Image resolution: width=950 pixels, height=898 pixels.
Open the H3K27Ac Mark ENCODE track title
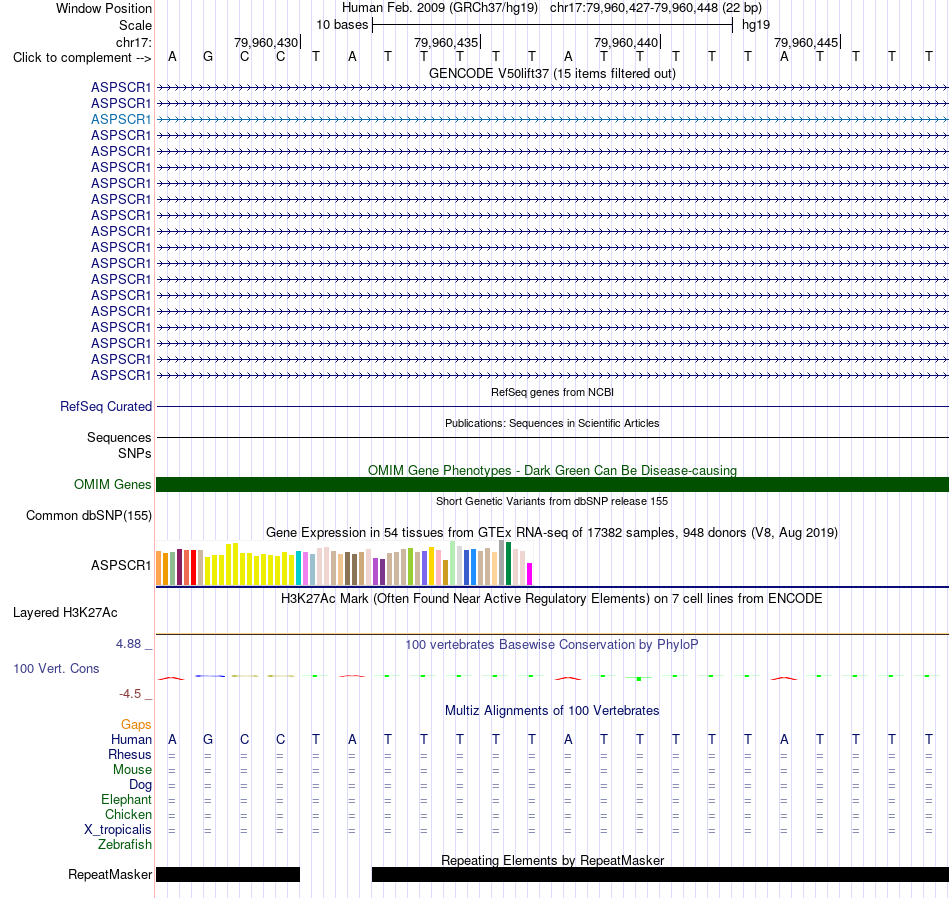(552, 599)
